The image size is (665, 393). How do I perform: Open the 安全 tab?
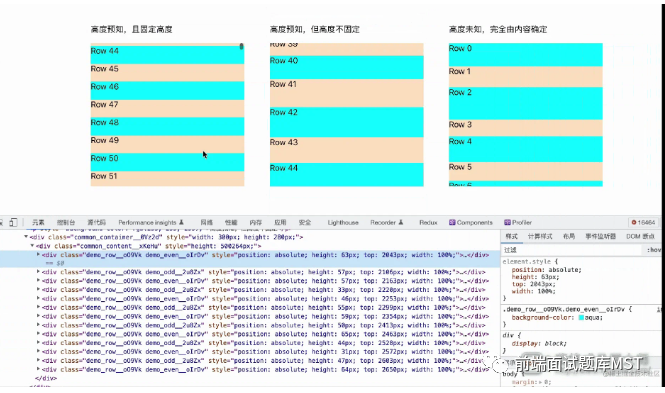[305, 222]
